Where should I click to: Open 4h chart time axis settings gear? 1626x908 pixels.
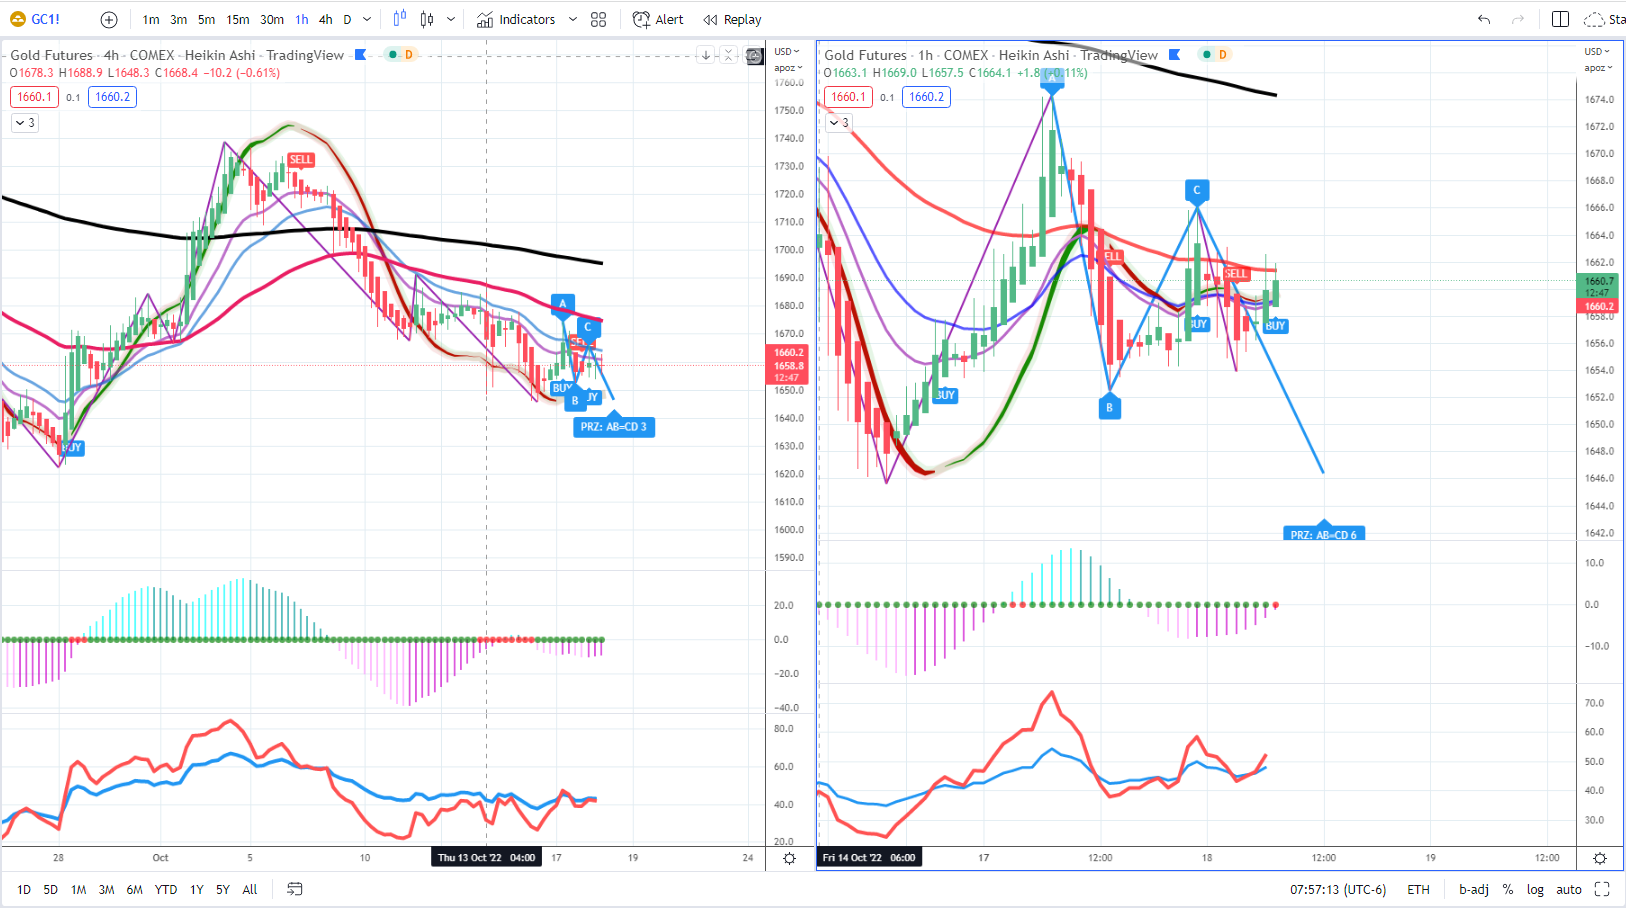pos(789,858)
